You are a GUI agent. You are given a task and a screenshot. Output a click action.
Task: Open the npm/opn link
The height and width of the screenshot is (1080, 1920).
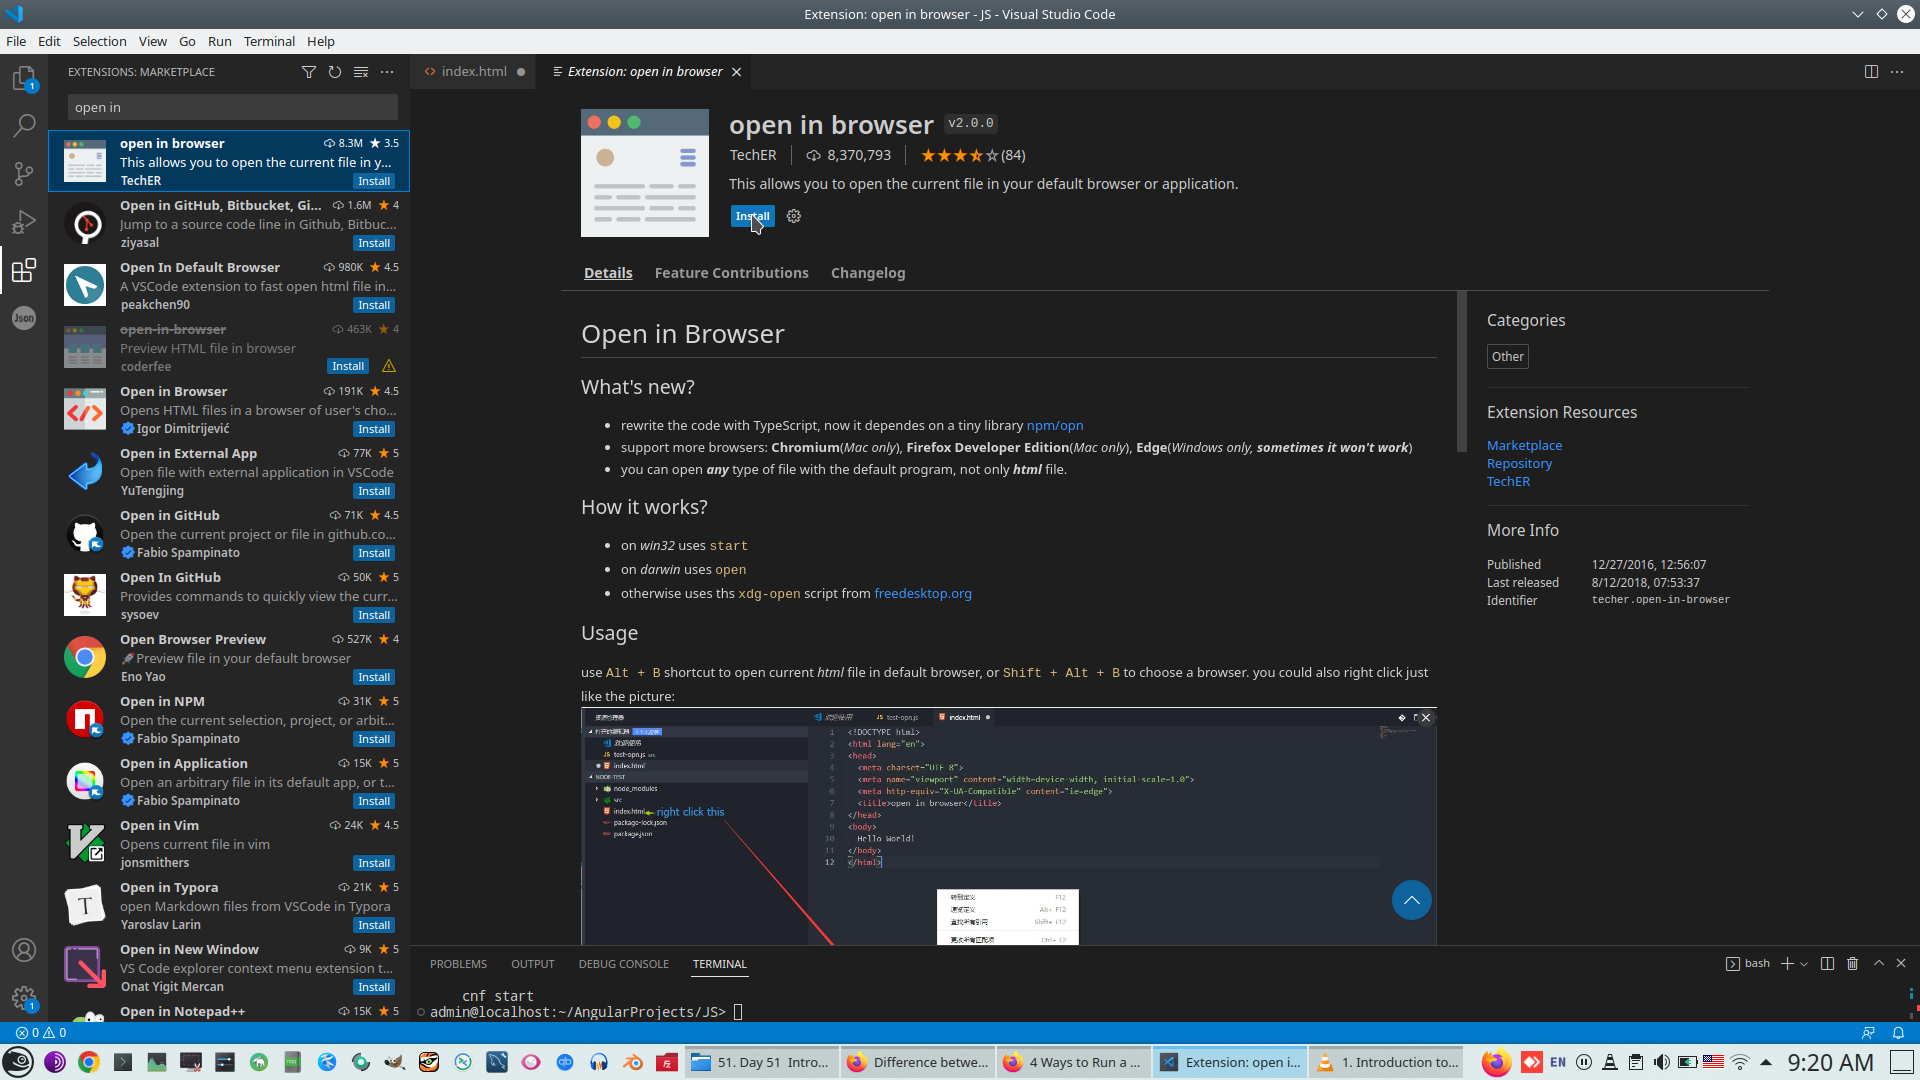[x=1054, y=425]
